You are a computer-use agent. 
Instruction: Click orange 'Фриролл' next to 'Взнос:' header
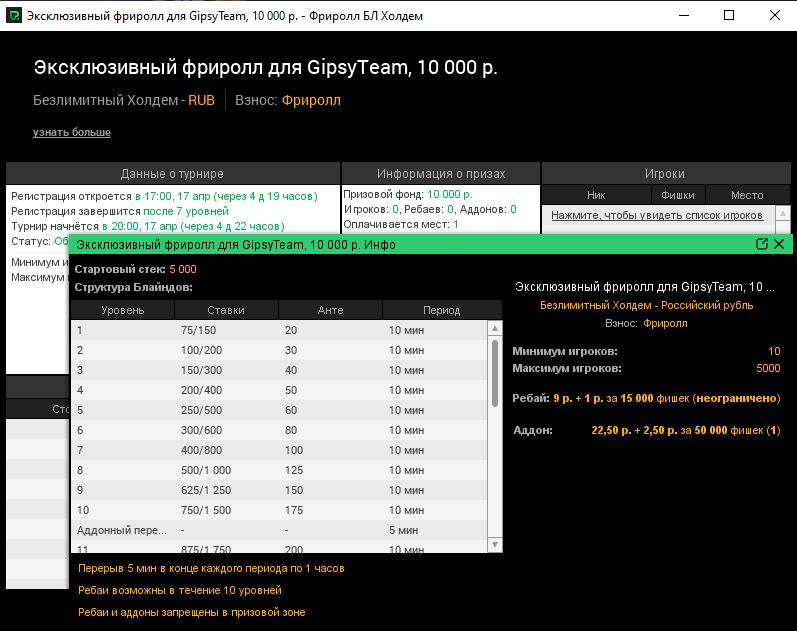coord(311,100)
